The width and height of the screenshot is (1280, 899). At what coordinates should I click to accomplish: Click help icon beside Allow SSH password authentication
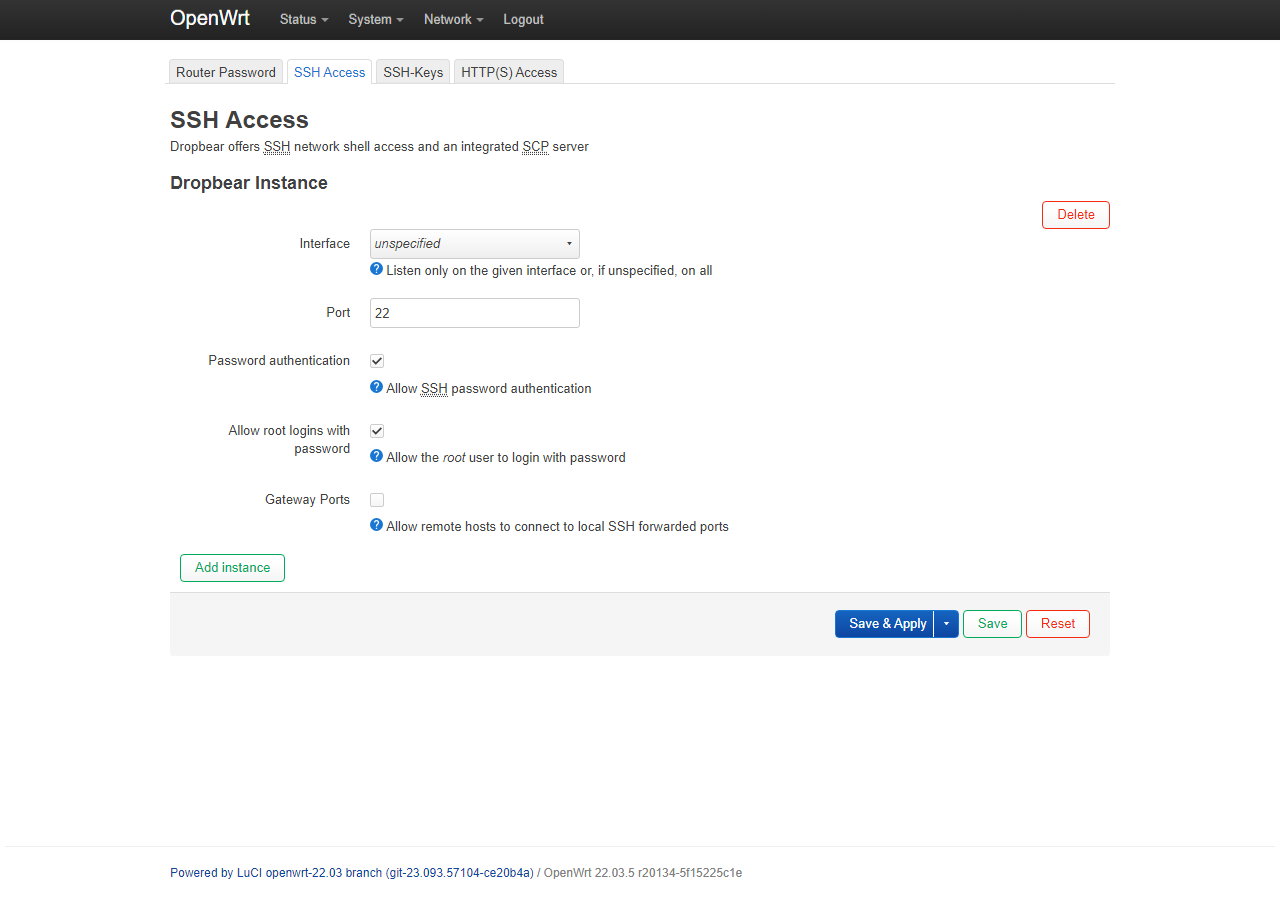pos(376,387)
